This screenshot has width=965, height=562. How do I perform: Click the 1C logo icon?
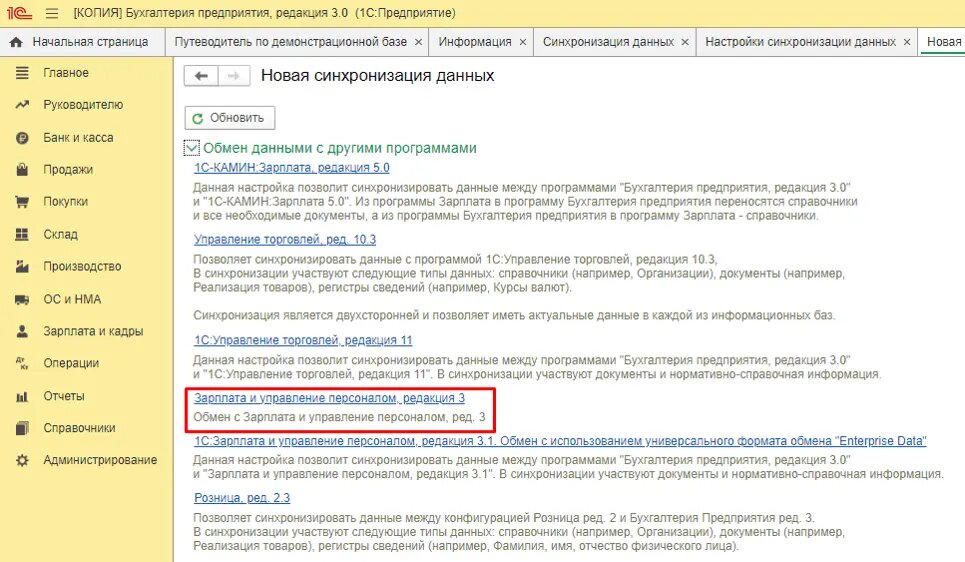19,13
